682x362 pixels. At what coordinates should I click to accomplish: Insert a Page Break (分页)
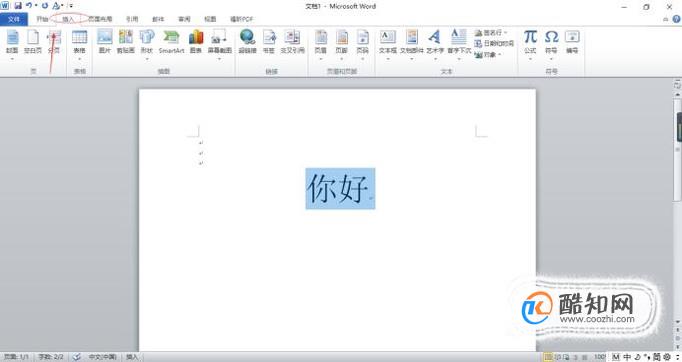click(54, 42)
